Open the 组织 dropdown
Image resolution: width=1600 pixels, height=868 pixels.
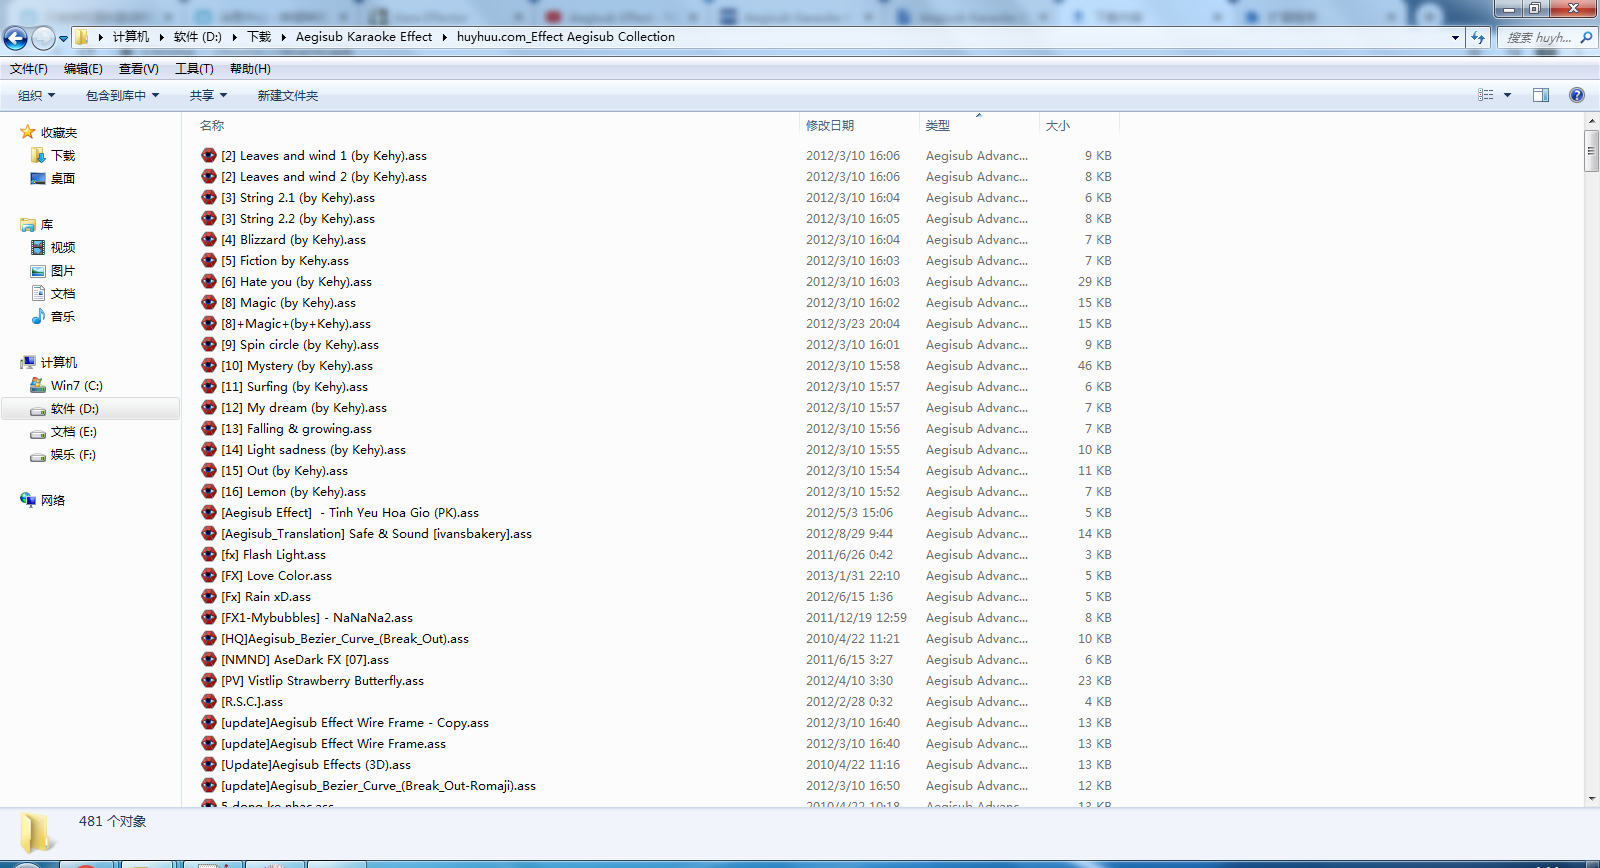coord(37,96)
